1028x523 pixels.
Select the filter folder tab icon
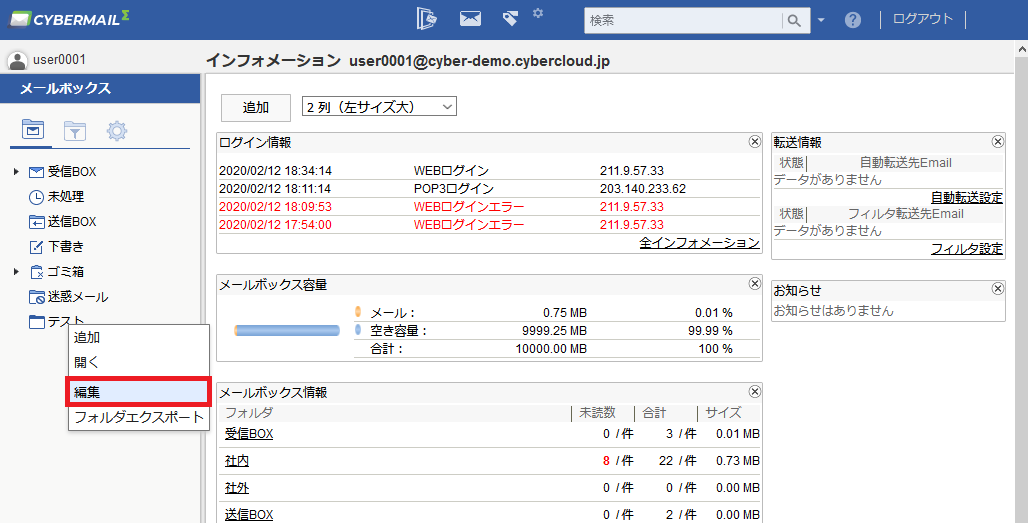point(75,131)
